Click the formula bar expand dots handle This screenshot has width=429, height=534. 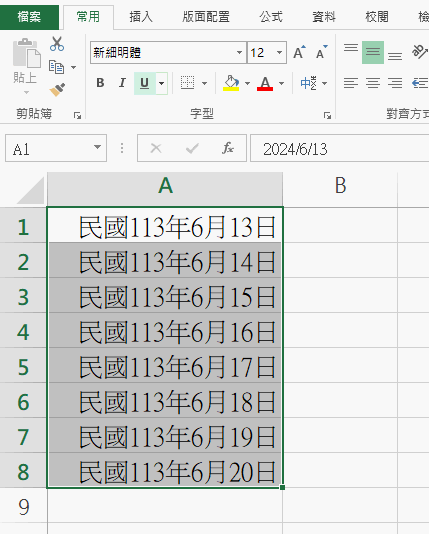point(122,148)
